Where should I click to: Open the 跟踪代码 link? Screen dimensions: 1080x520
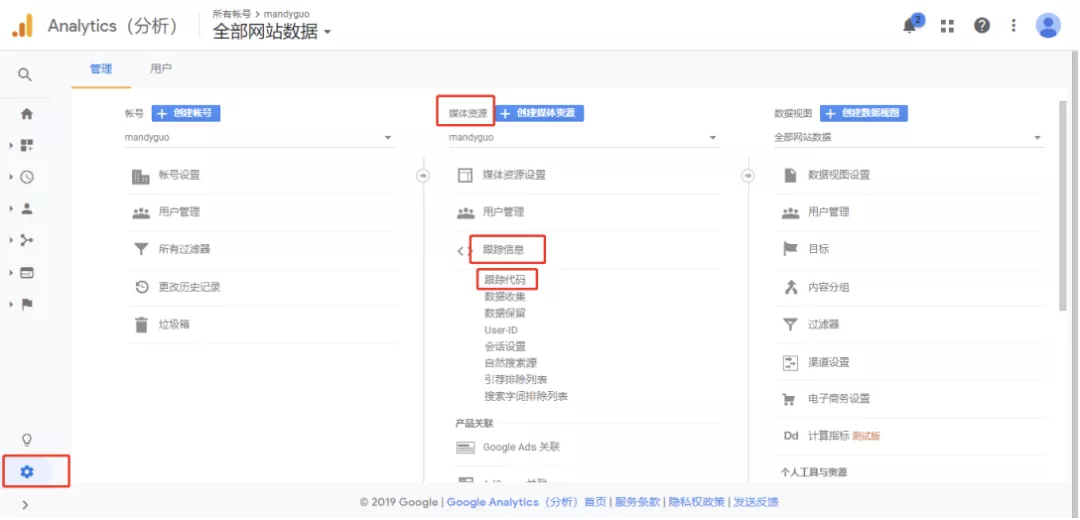click(505, 279)
